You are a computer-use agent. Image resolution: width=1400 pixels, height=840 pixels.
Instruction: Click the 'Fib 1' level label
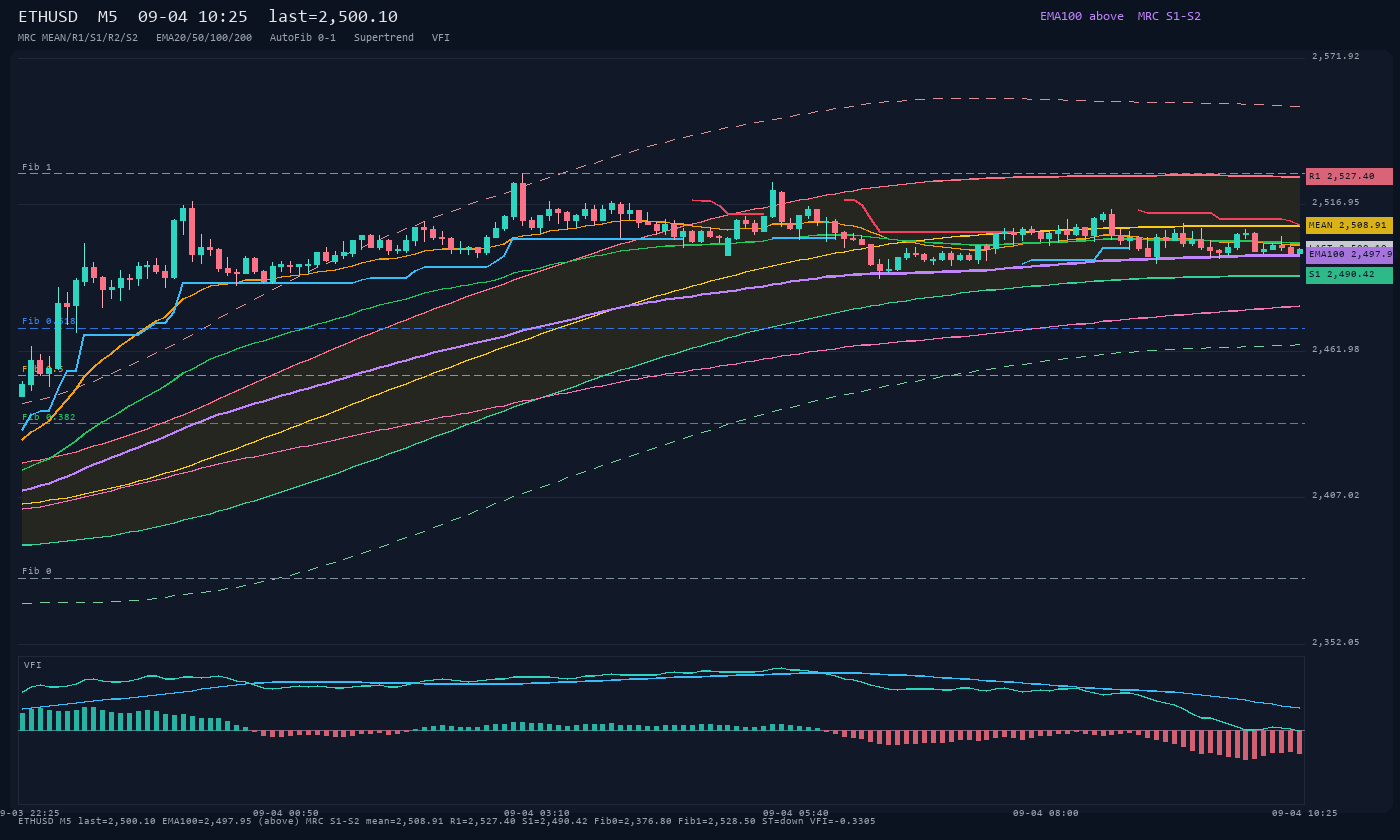coord(37,167)
